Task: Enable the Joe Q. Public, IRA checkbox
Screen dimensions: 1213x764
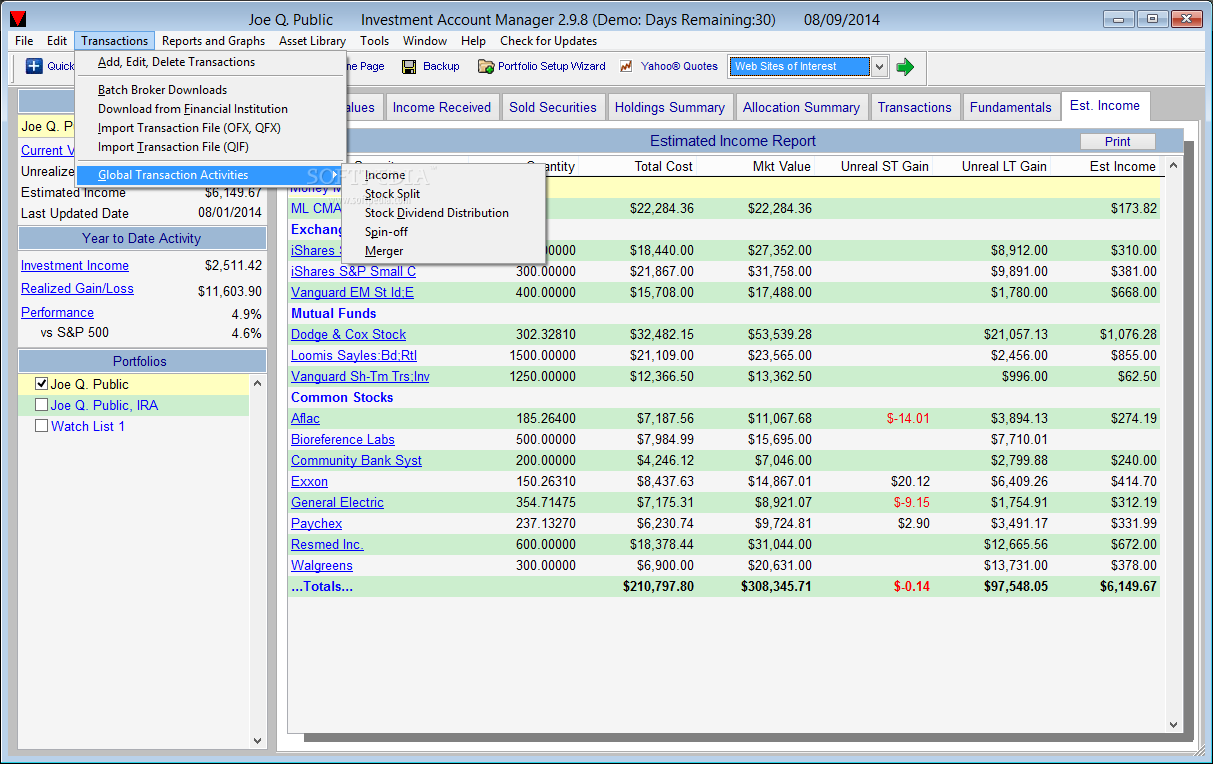Action: tap(41, 405)
